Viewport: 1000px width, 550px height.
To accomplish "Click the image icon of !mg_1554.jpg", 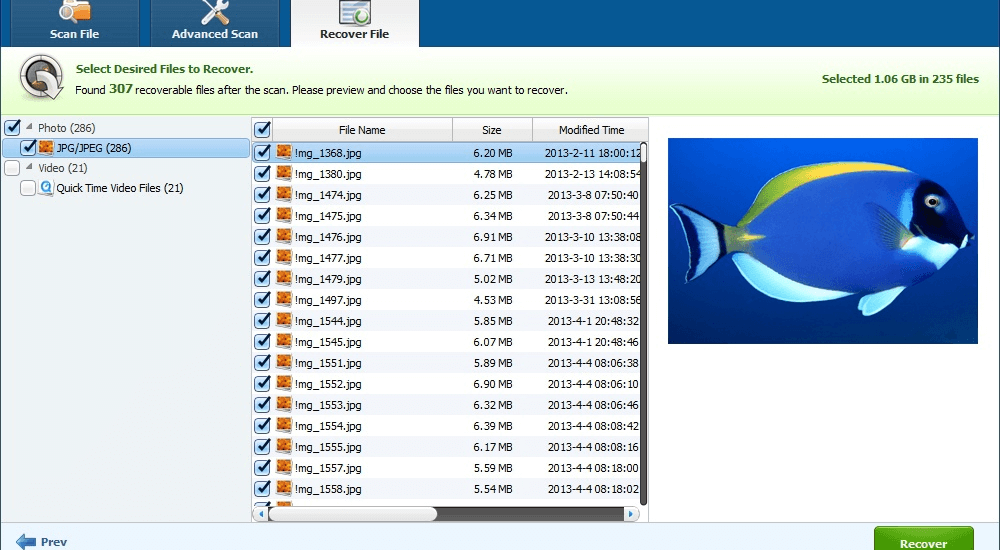I will (284, 426).
